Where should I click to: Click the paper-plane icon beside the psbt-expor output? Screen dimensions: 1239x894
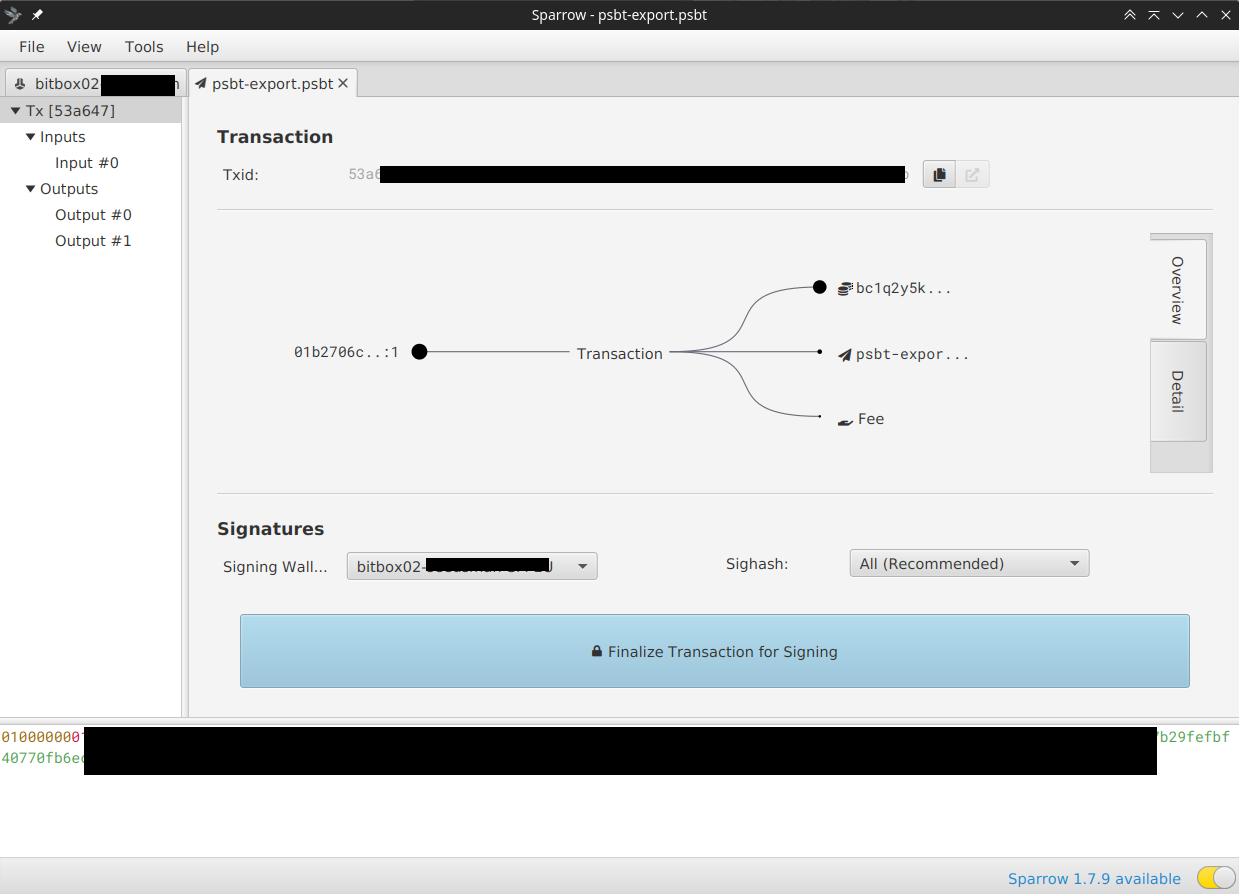tap(843, 353)
